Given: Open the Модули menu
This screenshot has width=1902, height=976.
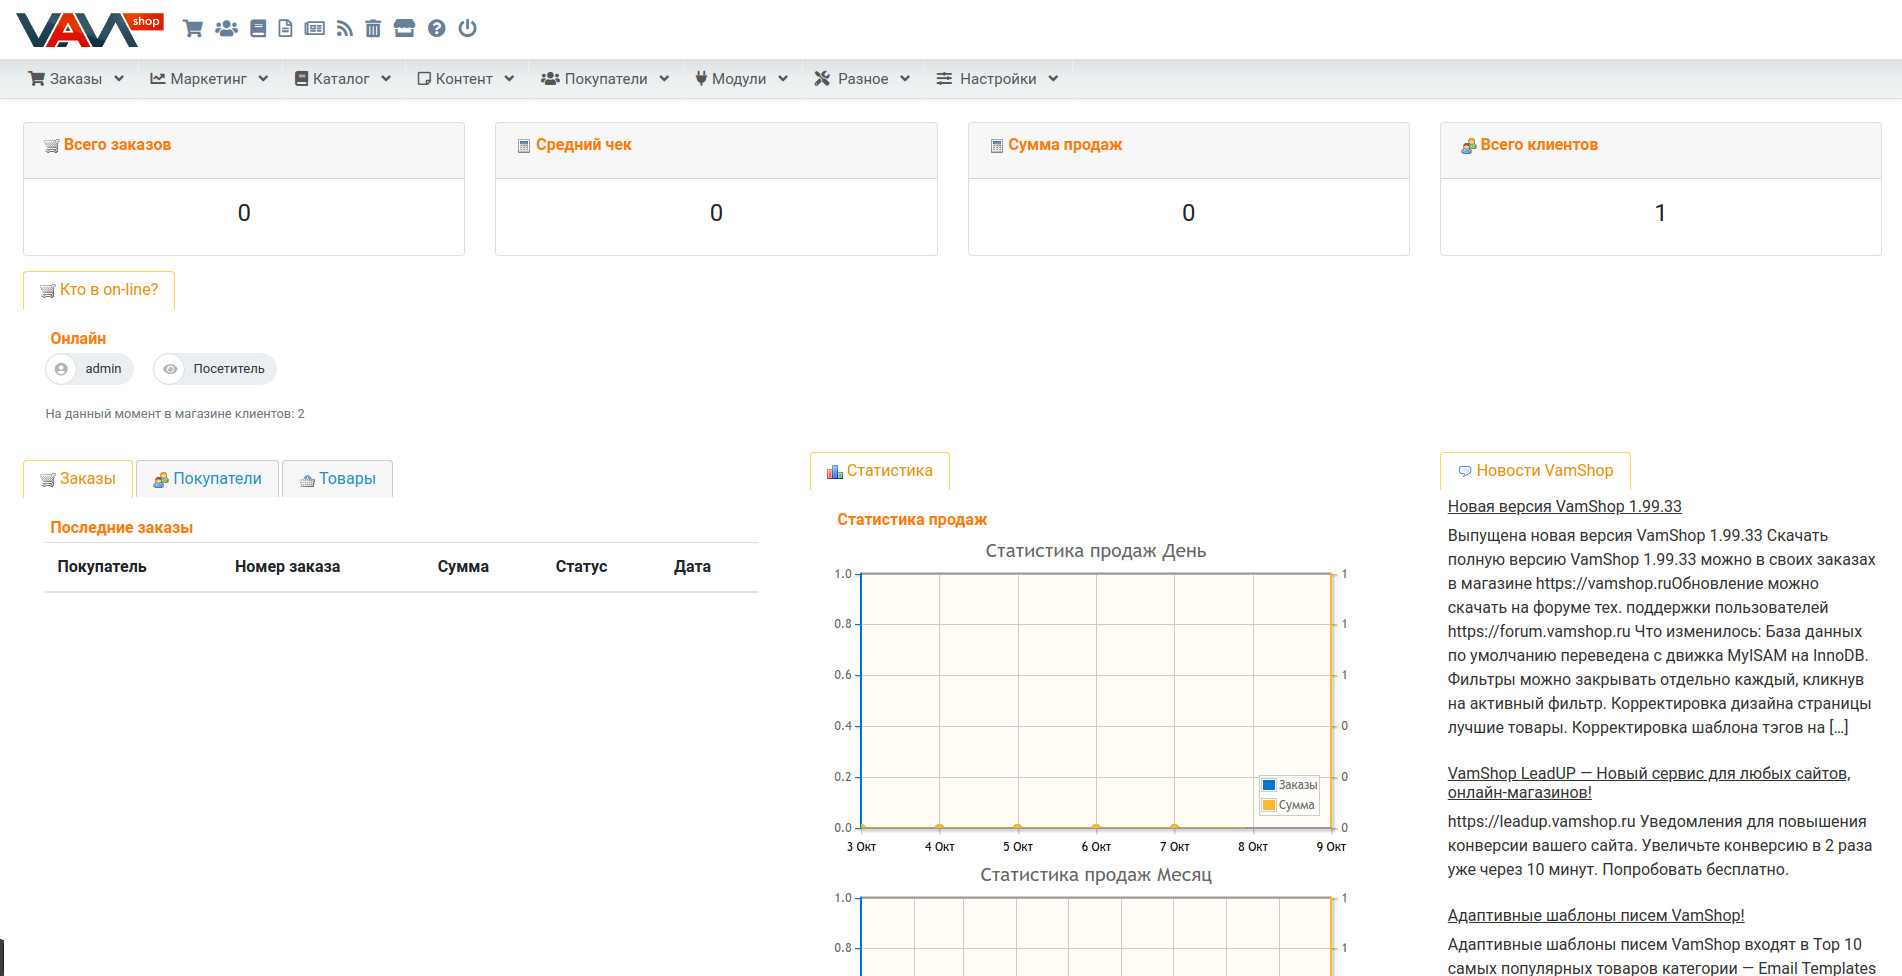Looking at the screenshot, I should click(741, 79).
